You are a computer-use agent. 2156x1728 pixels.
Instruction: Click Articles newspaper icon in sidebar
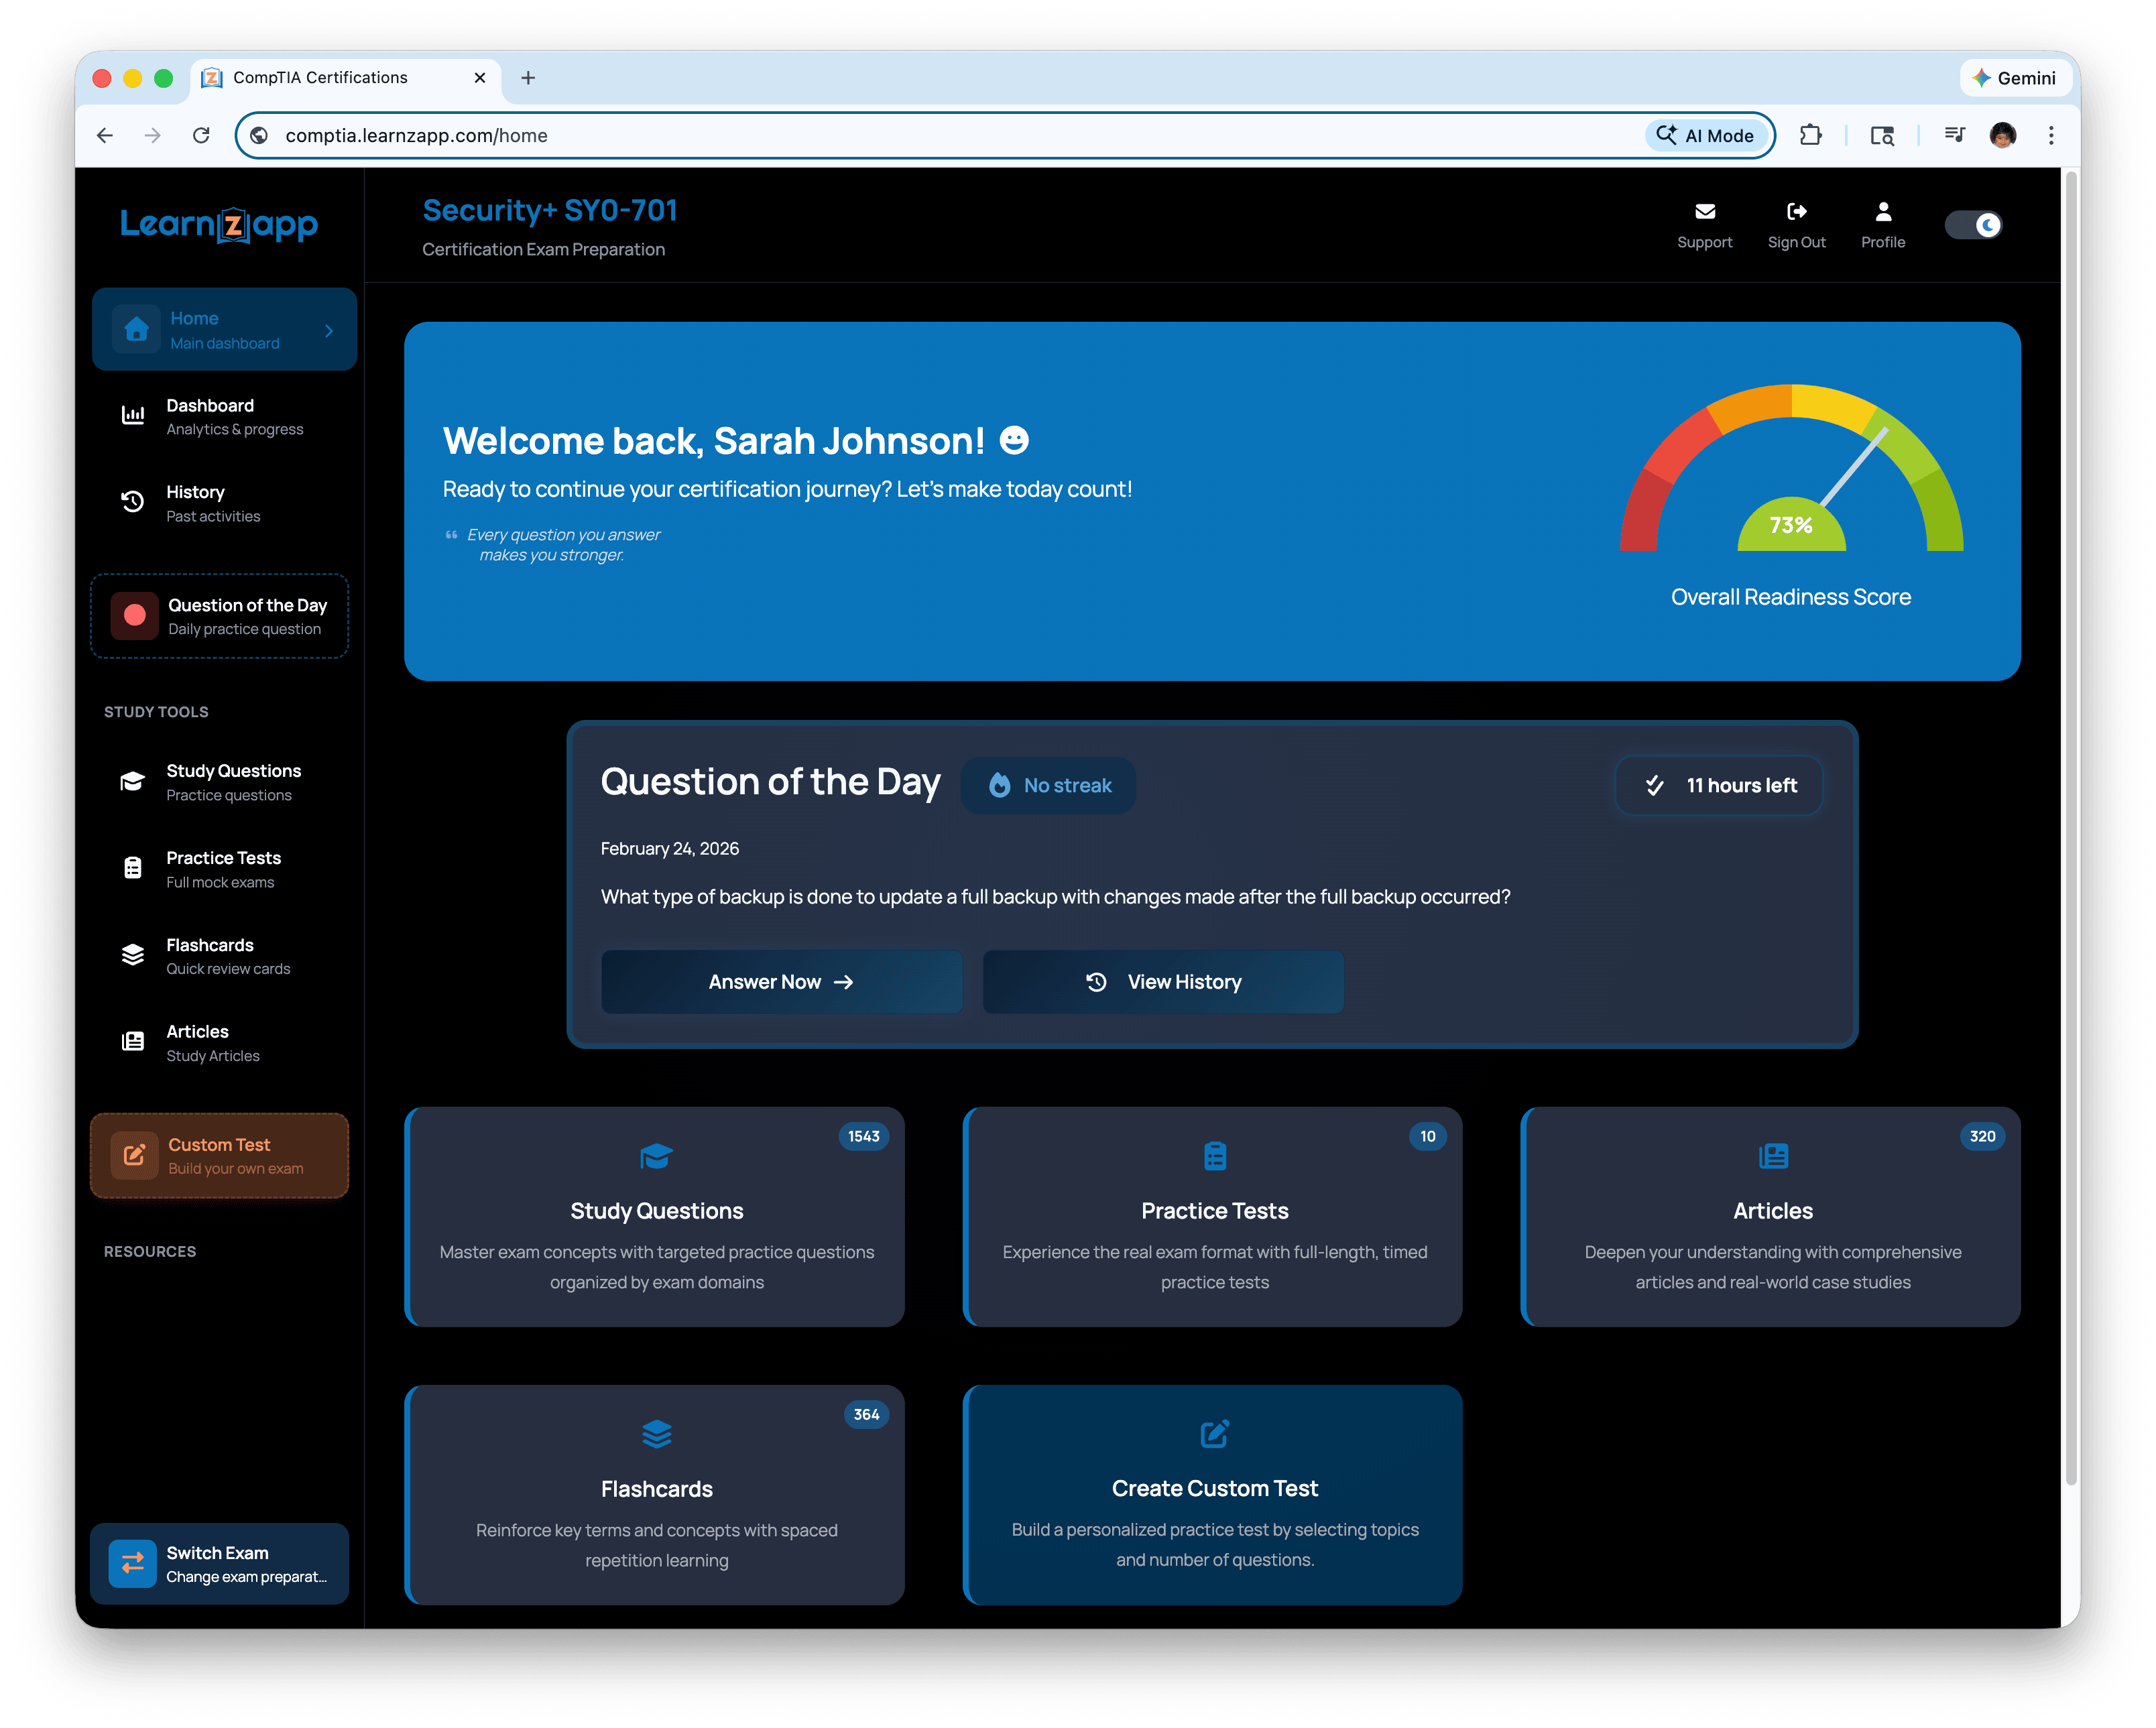point(133,1042)
